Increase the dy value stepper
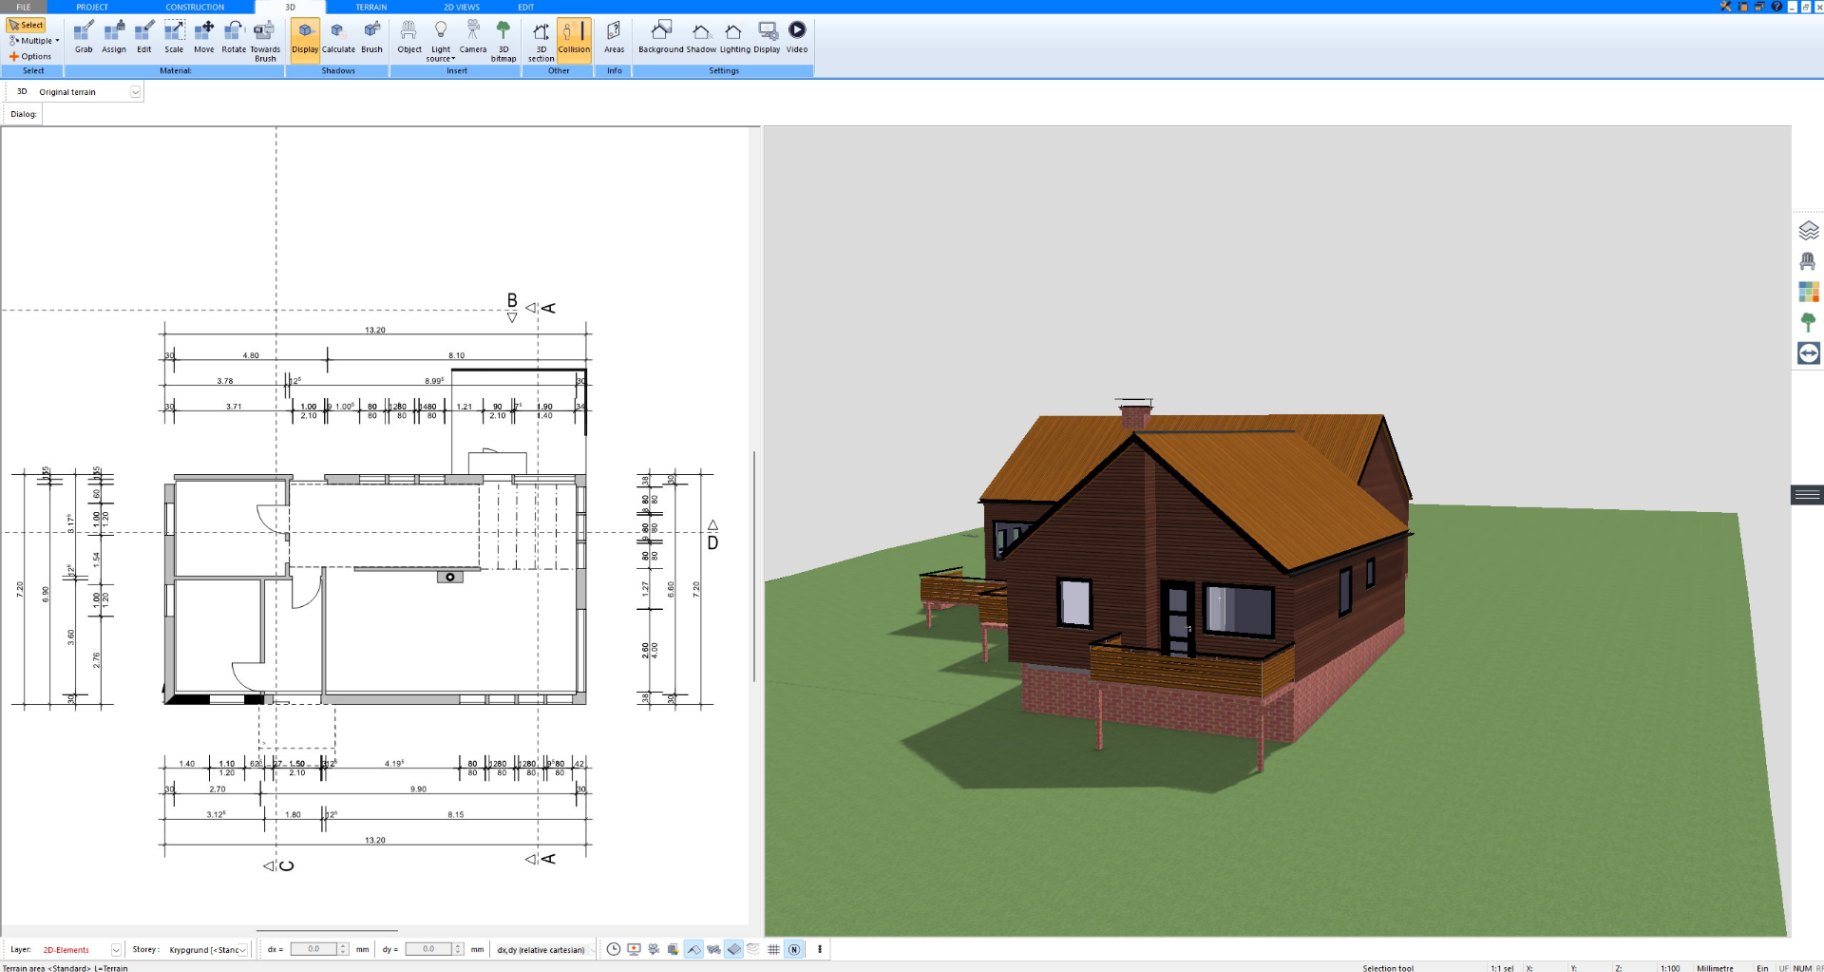The width and height of the screenshot is (1824, 972). pos(459,946)
